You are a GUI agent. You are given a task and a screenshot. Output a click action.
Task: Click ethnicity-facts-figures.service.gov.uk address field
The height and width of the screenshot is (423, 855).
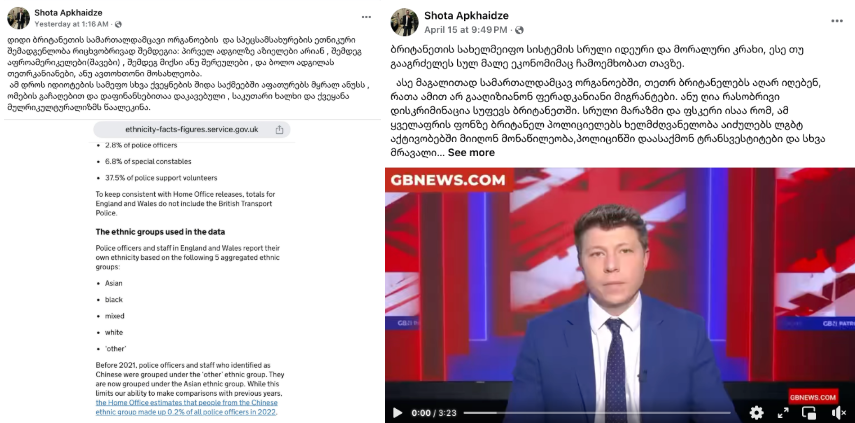click(x=192, y=130)
